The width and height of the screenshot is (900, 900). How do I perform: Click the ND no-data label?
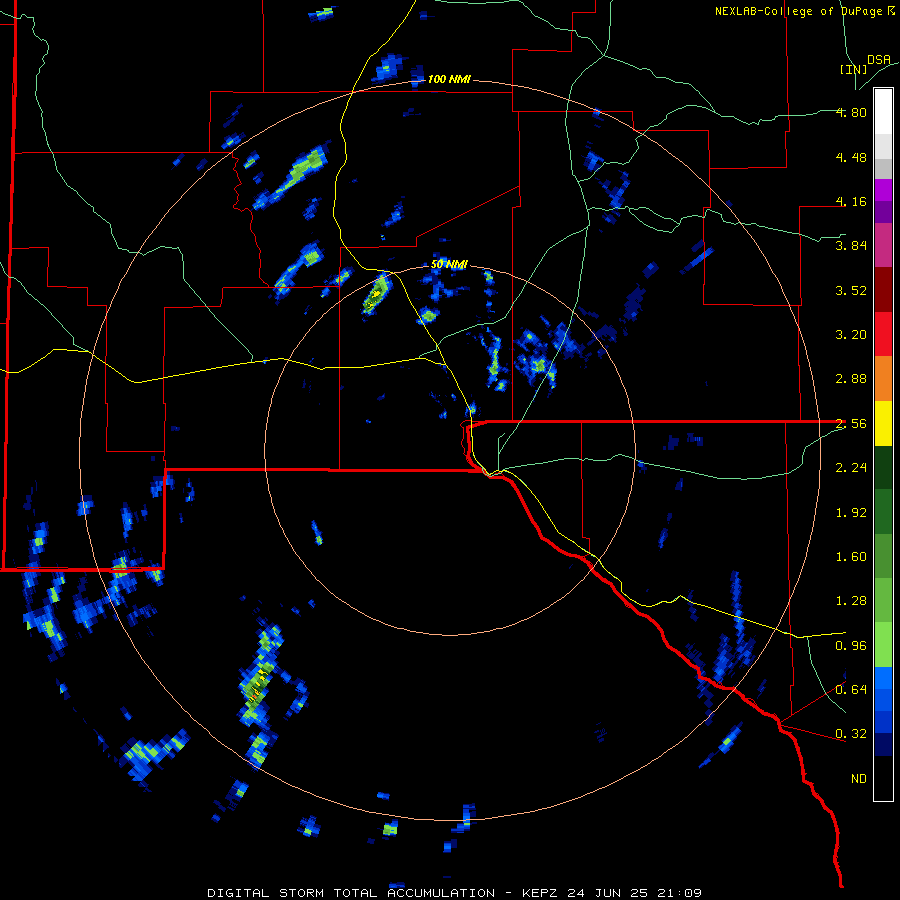coord(859,779)
